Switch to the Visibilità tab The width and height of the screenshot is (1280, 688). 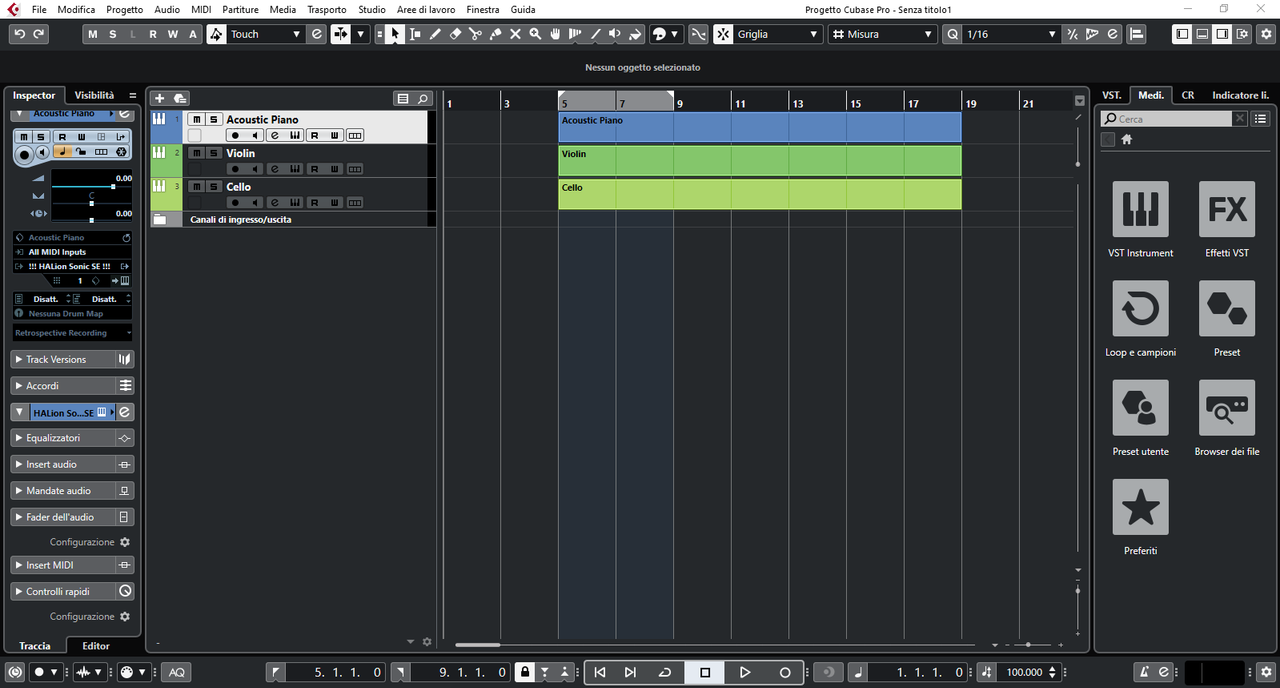(x=94, y=95)
